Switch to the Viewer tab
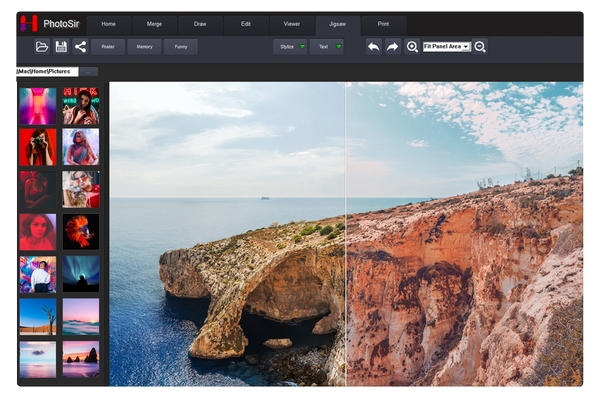 291,23
